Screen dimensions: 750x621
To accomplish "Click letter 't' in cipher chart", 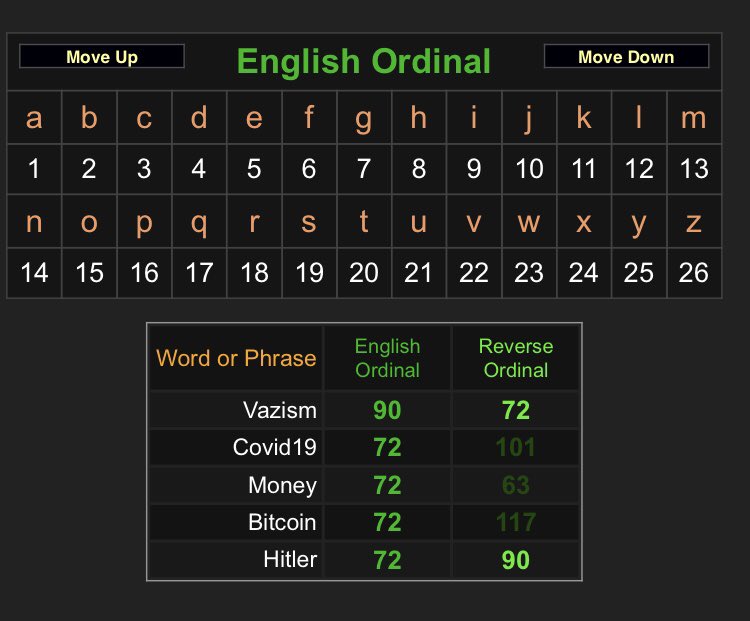I will point(364,222).
